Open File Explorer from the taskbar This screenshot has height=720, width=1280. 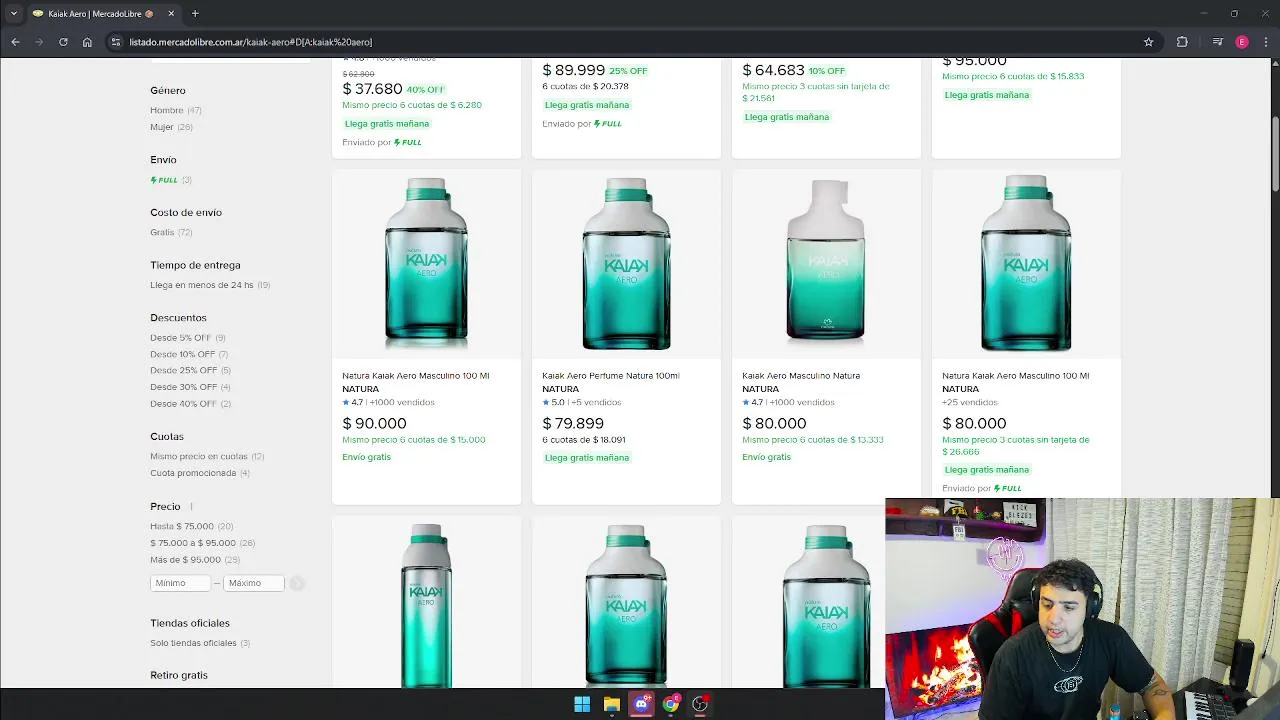click(x=612, y=704)
